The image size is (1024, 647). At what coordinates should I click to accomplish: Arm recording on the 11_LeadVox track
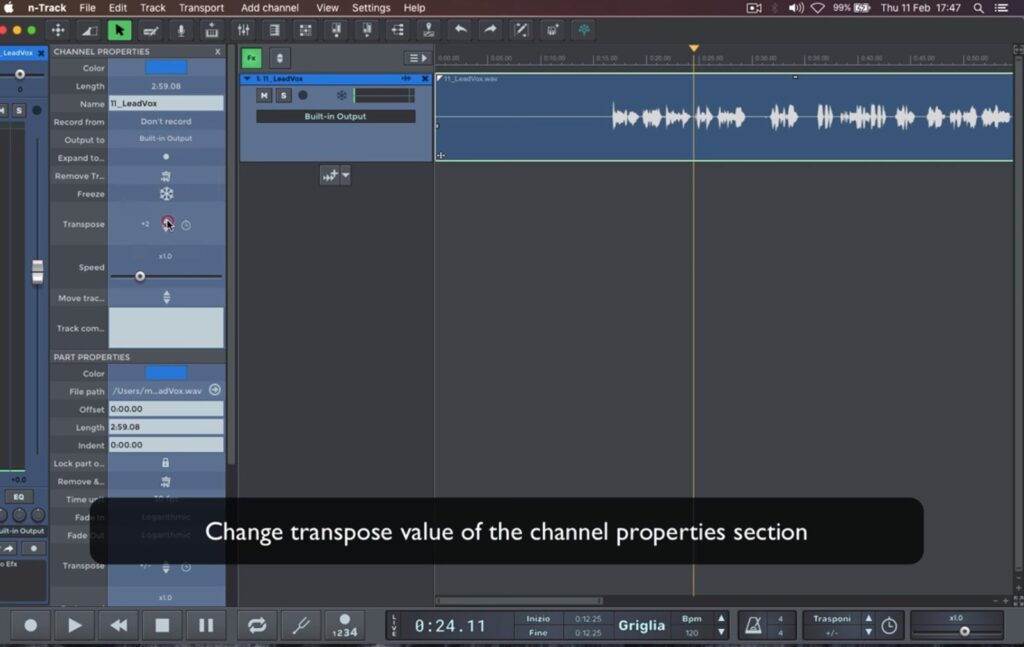tap(303, 95)
